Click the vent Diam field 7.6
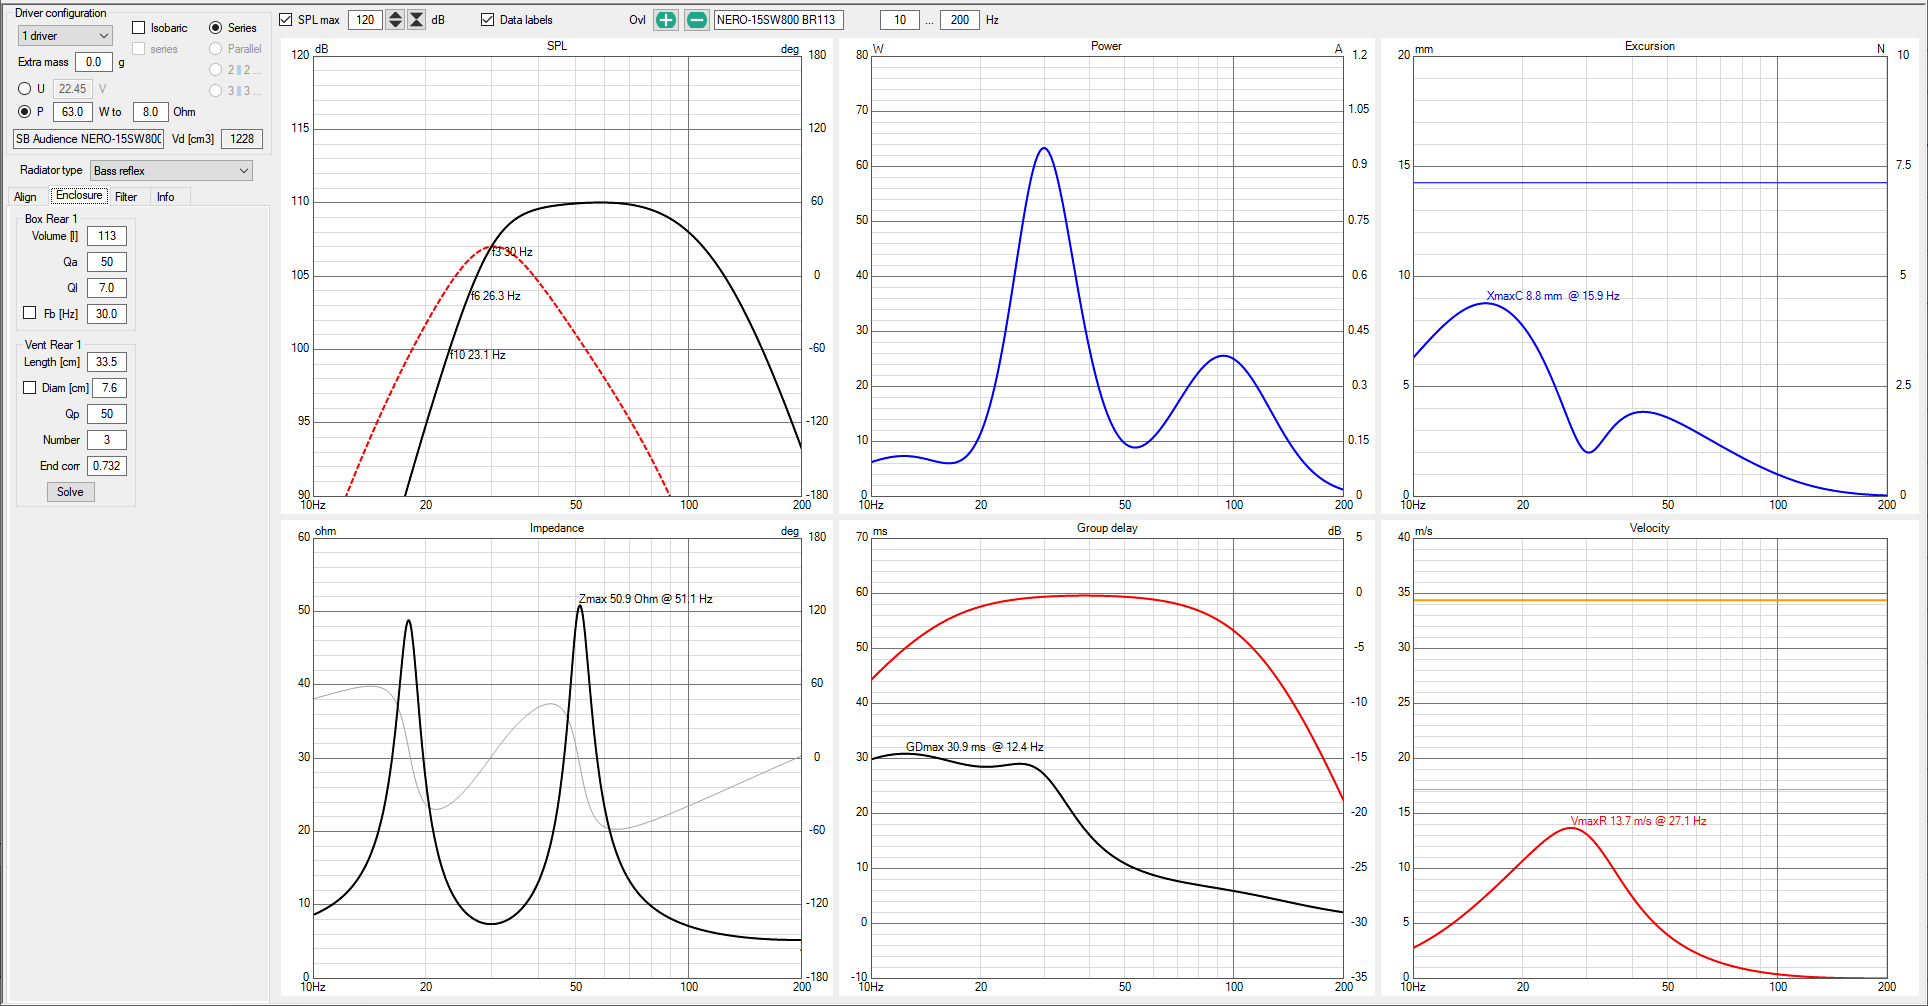The width and height of the screenshot is (1928, 1006). click(110, 388)
